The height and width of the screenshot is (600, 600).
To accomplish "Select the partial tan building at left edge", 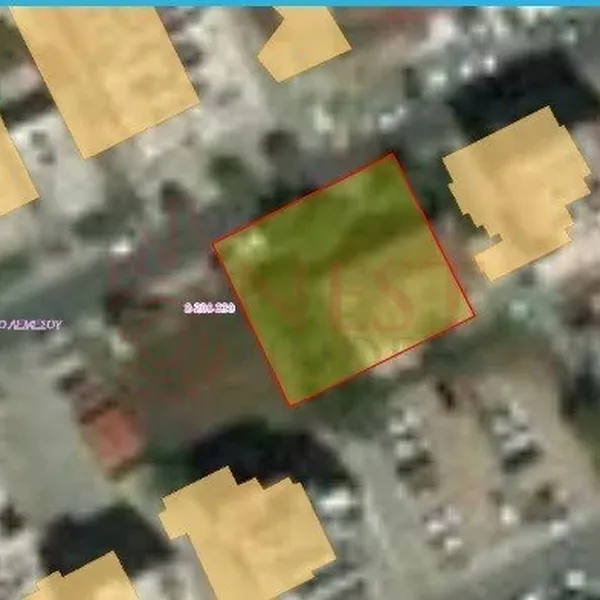I will coord(15,170).
